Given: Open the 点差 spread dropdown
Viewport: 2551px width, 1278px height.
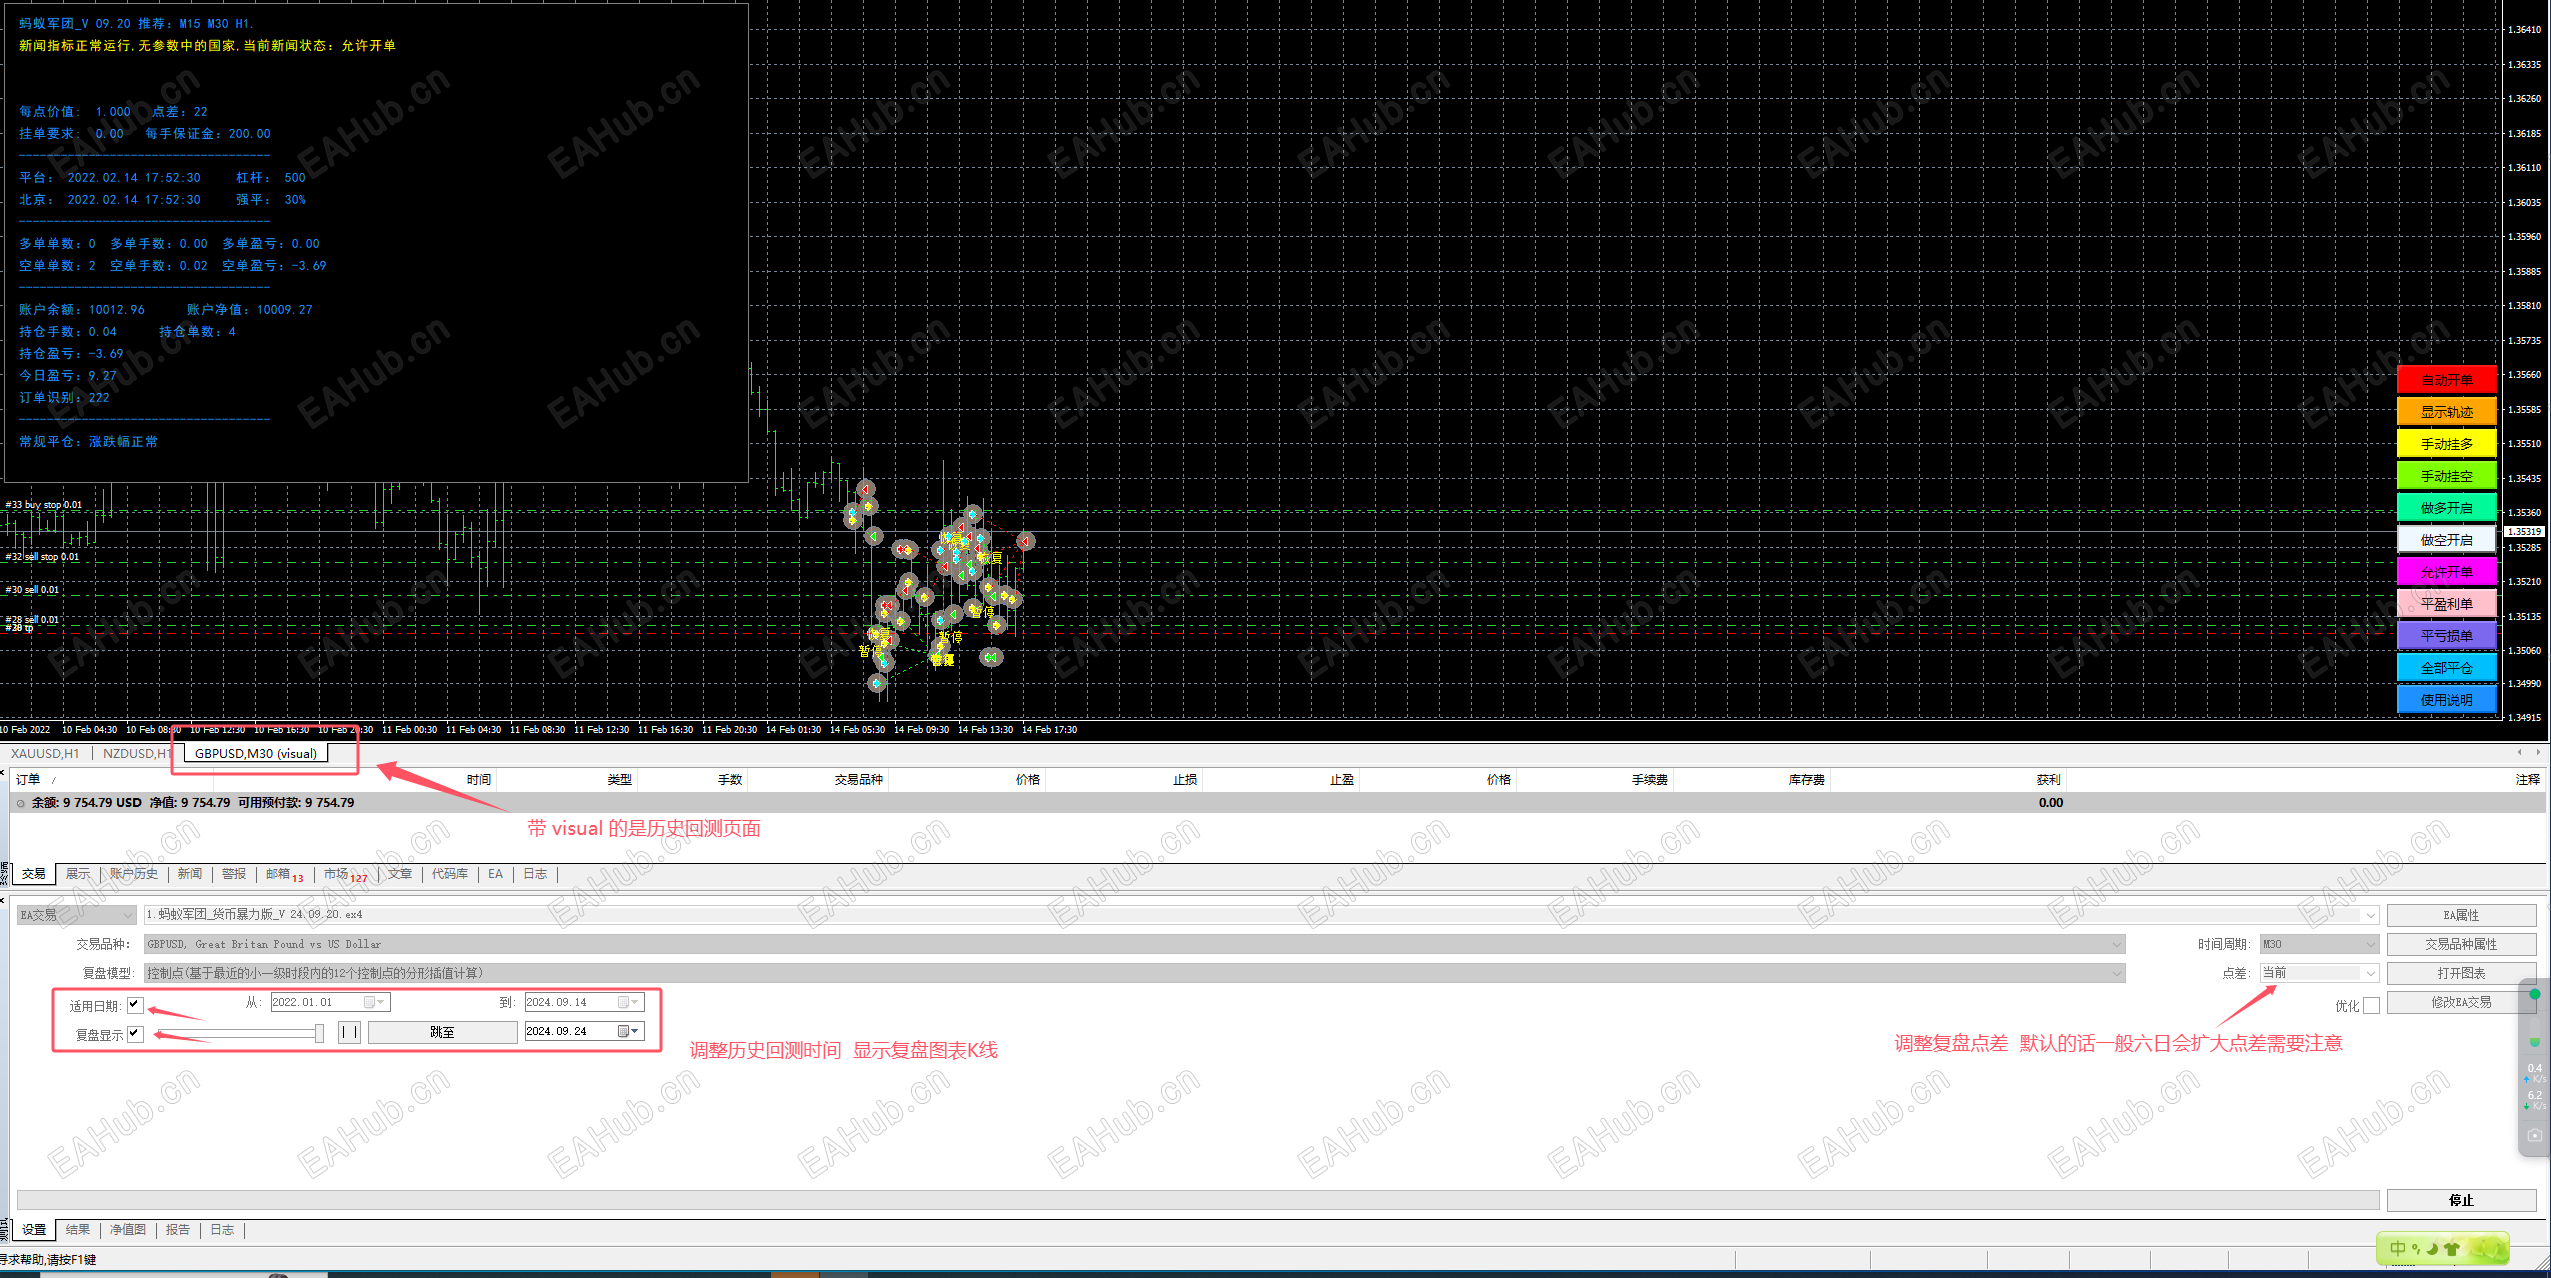Looking at the screenshot, I should click(x=2369, y=973).
